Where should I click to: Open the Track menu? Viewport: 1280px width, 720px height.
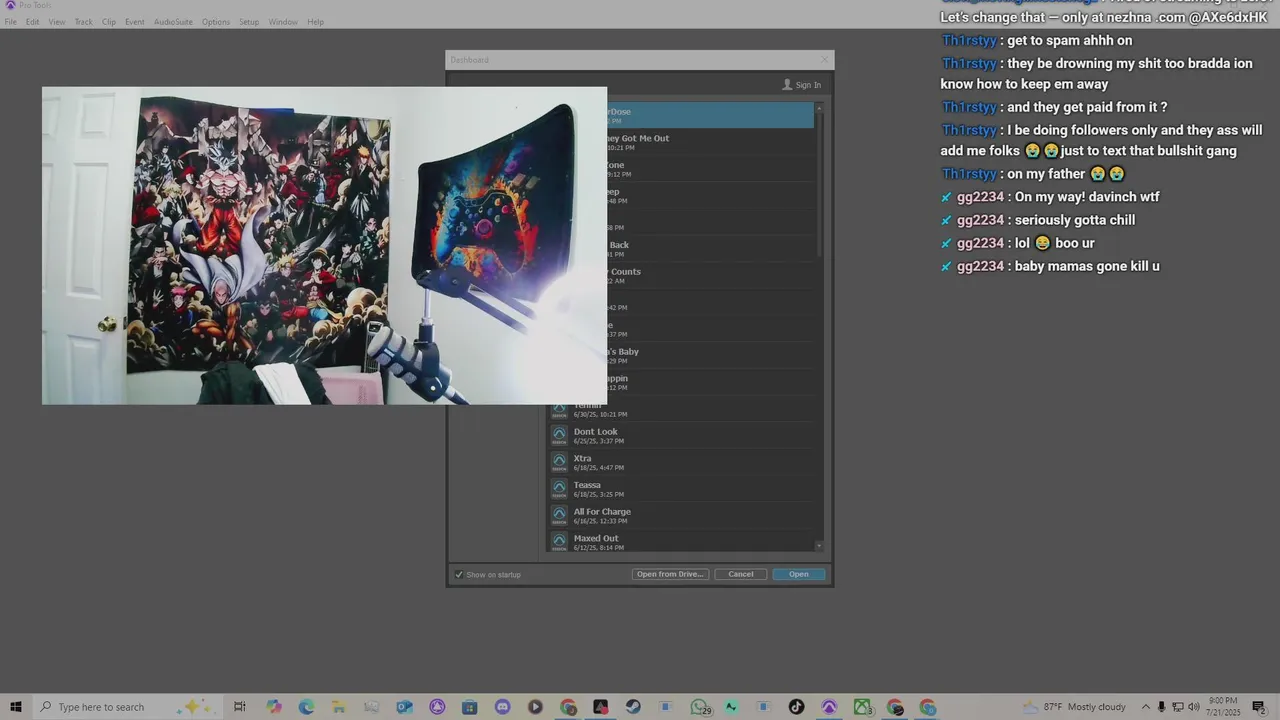[x=84, y=22]
